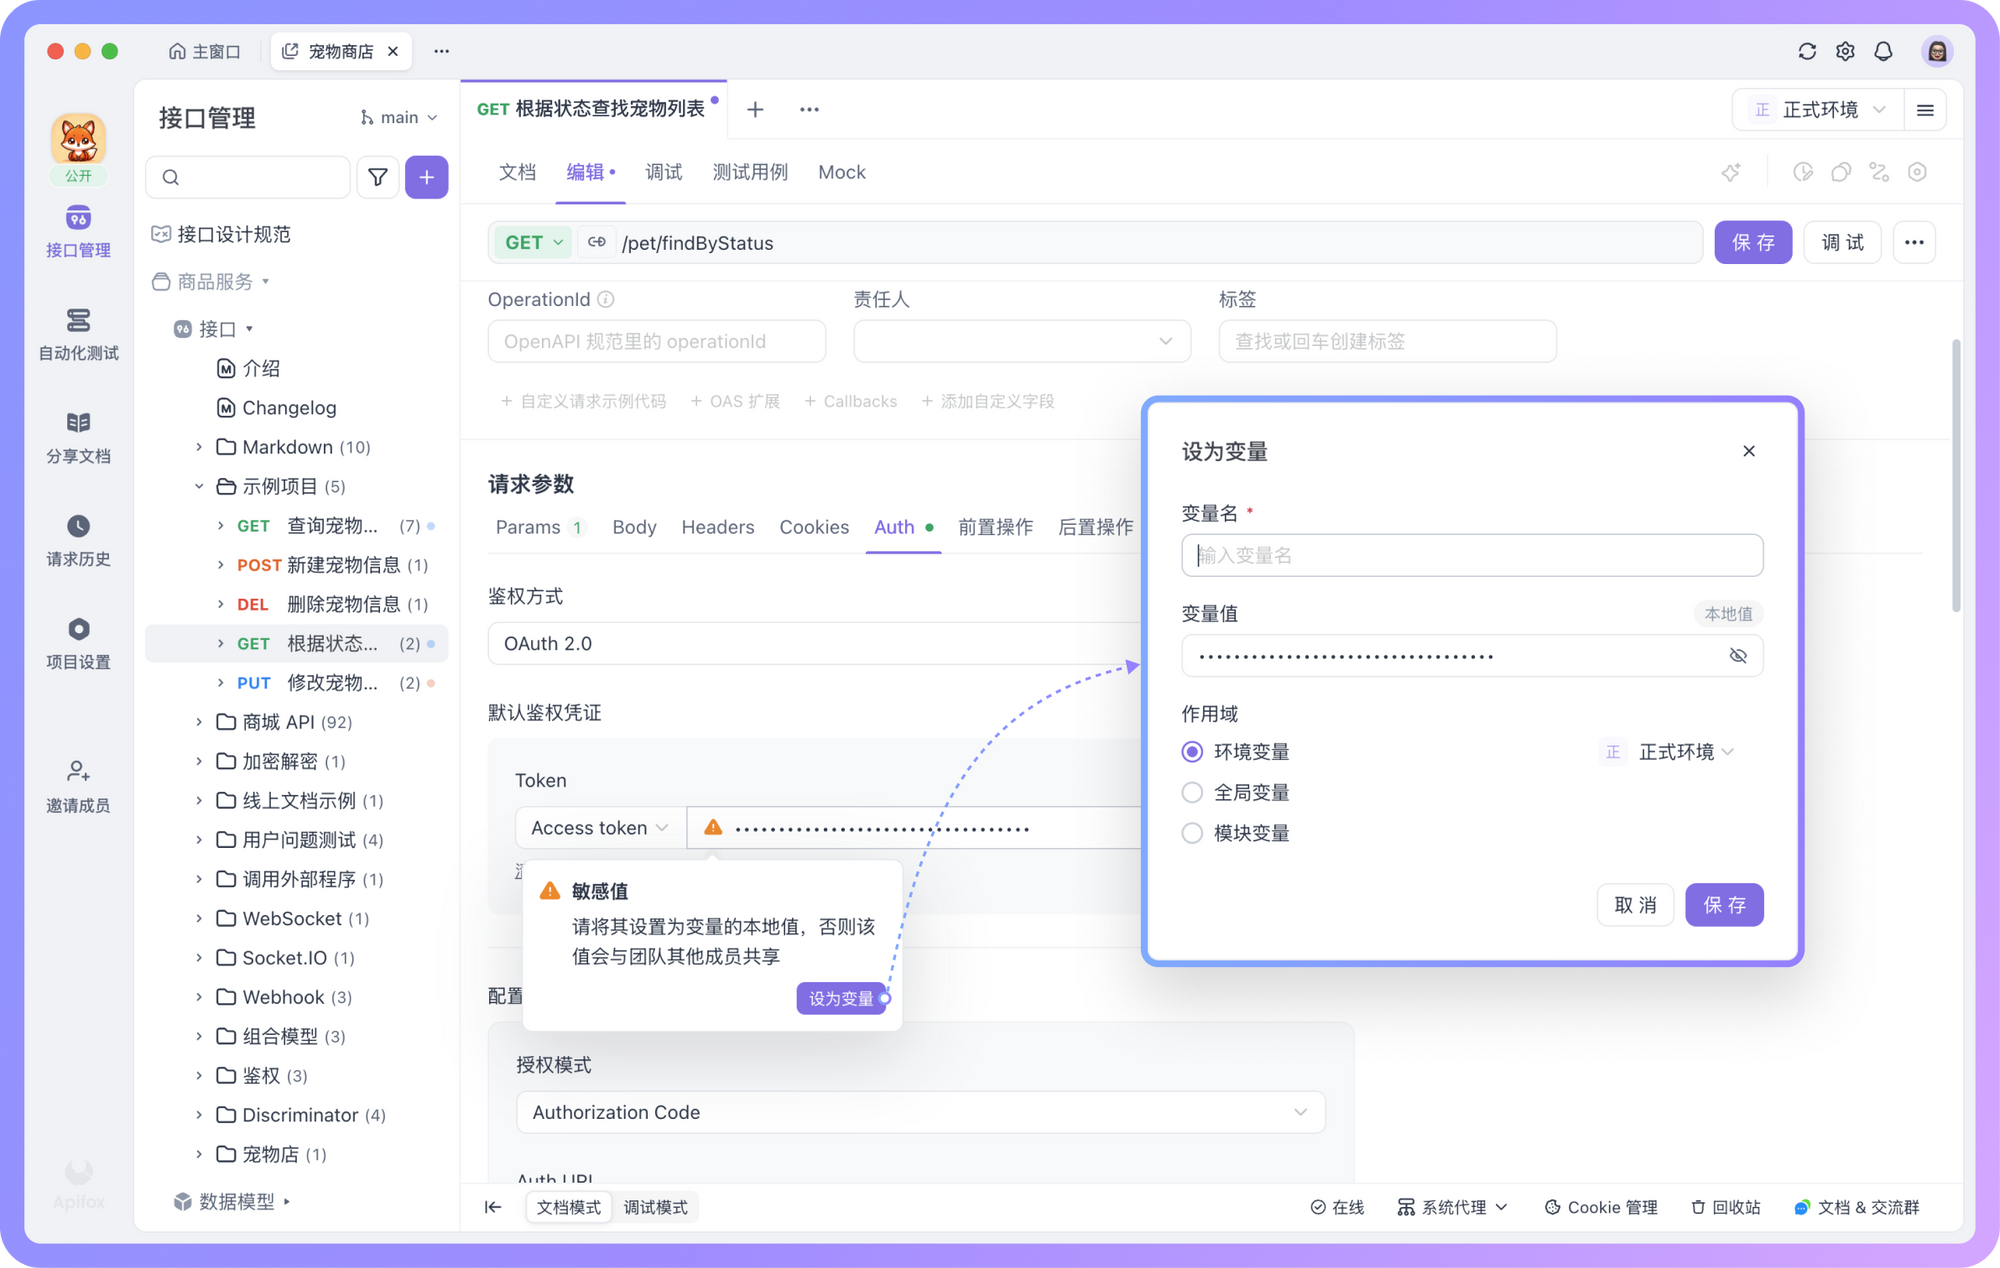Switch to the Mock tab
This screenshot has height=1268, width=2000.
(841, 171)
